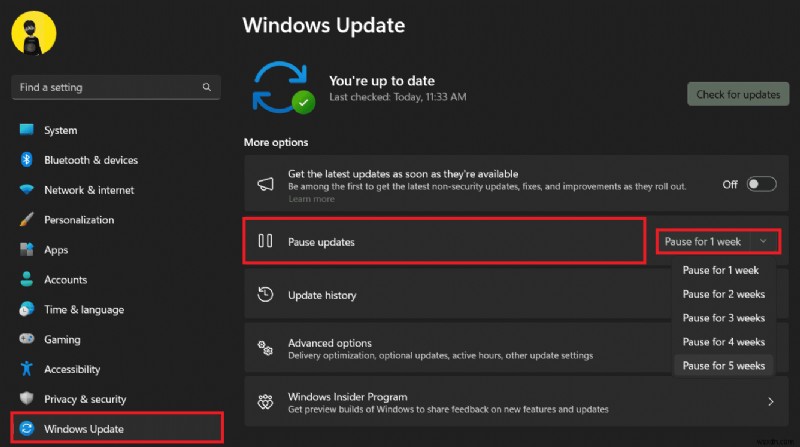The image size is (800, 447).
Task: Click the Bluetooth icon in sidebar
Action: coord(27,160)
